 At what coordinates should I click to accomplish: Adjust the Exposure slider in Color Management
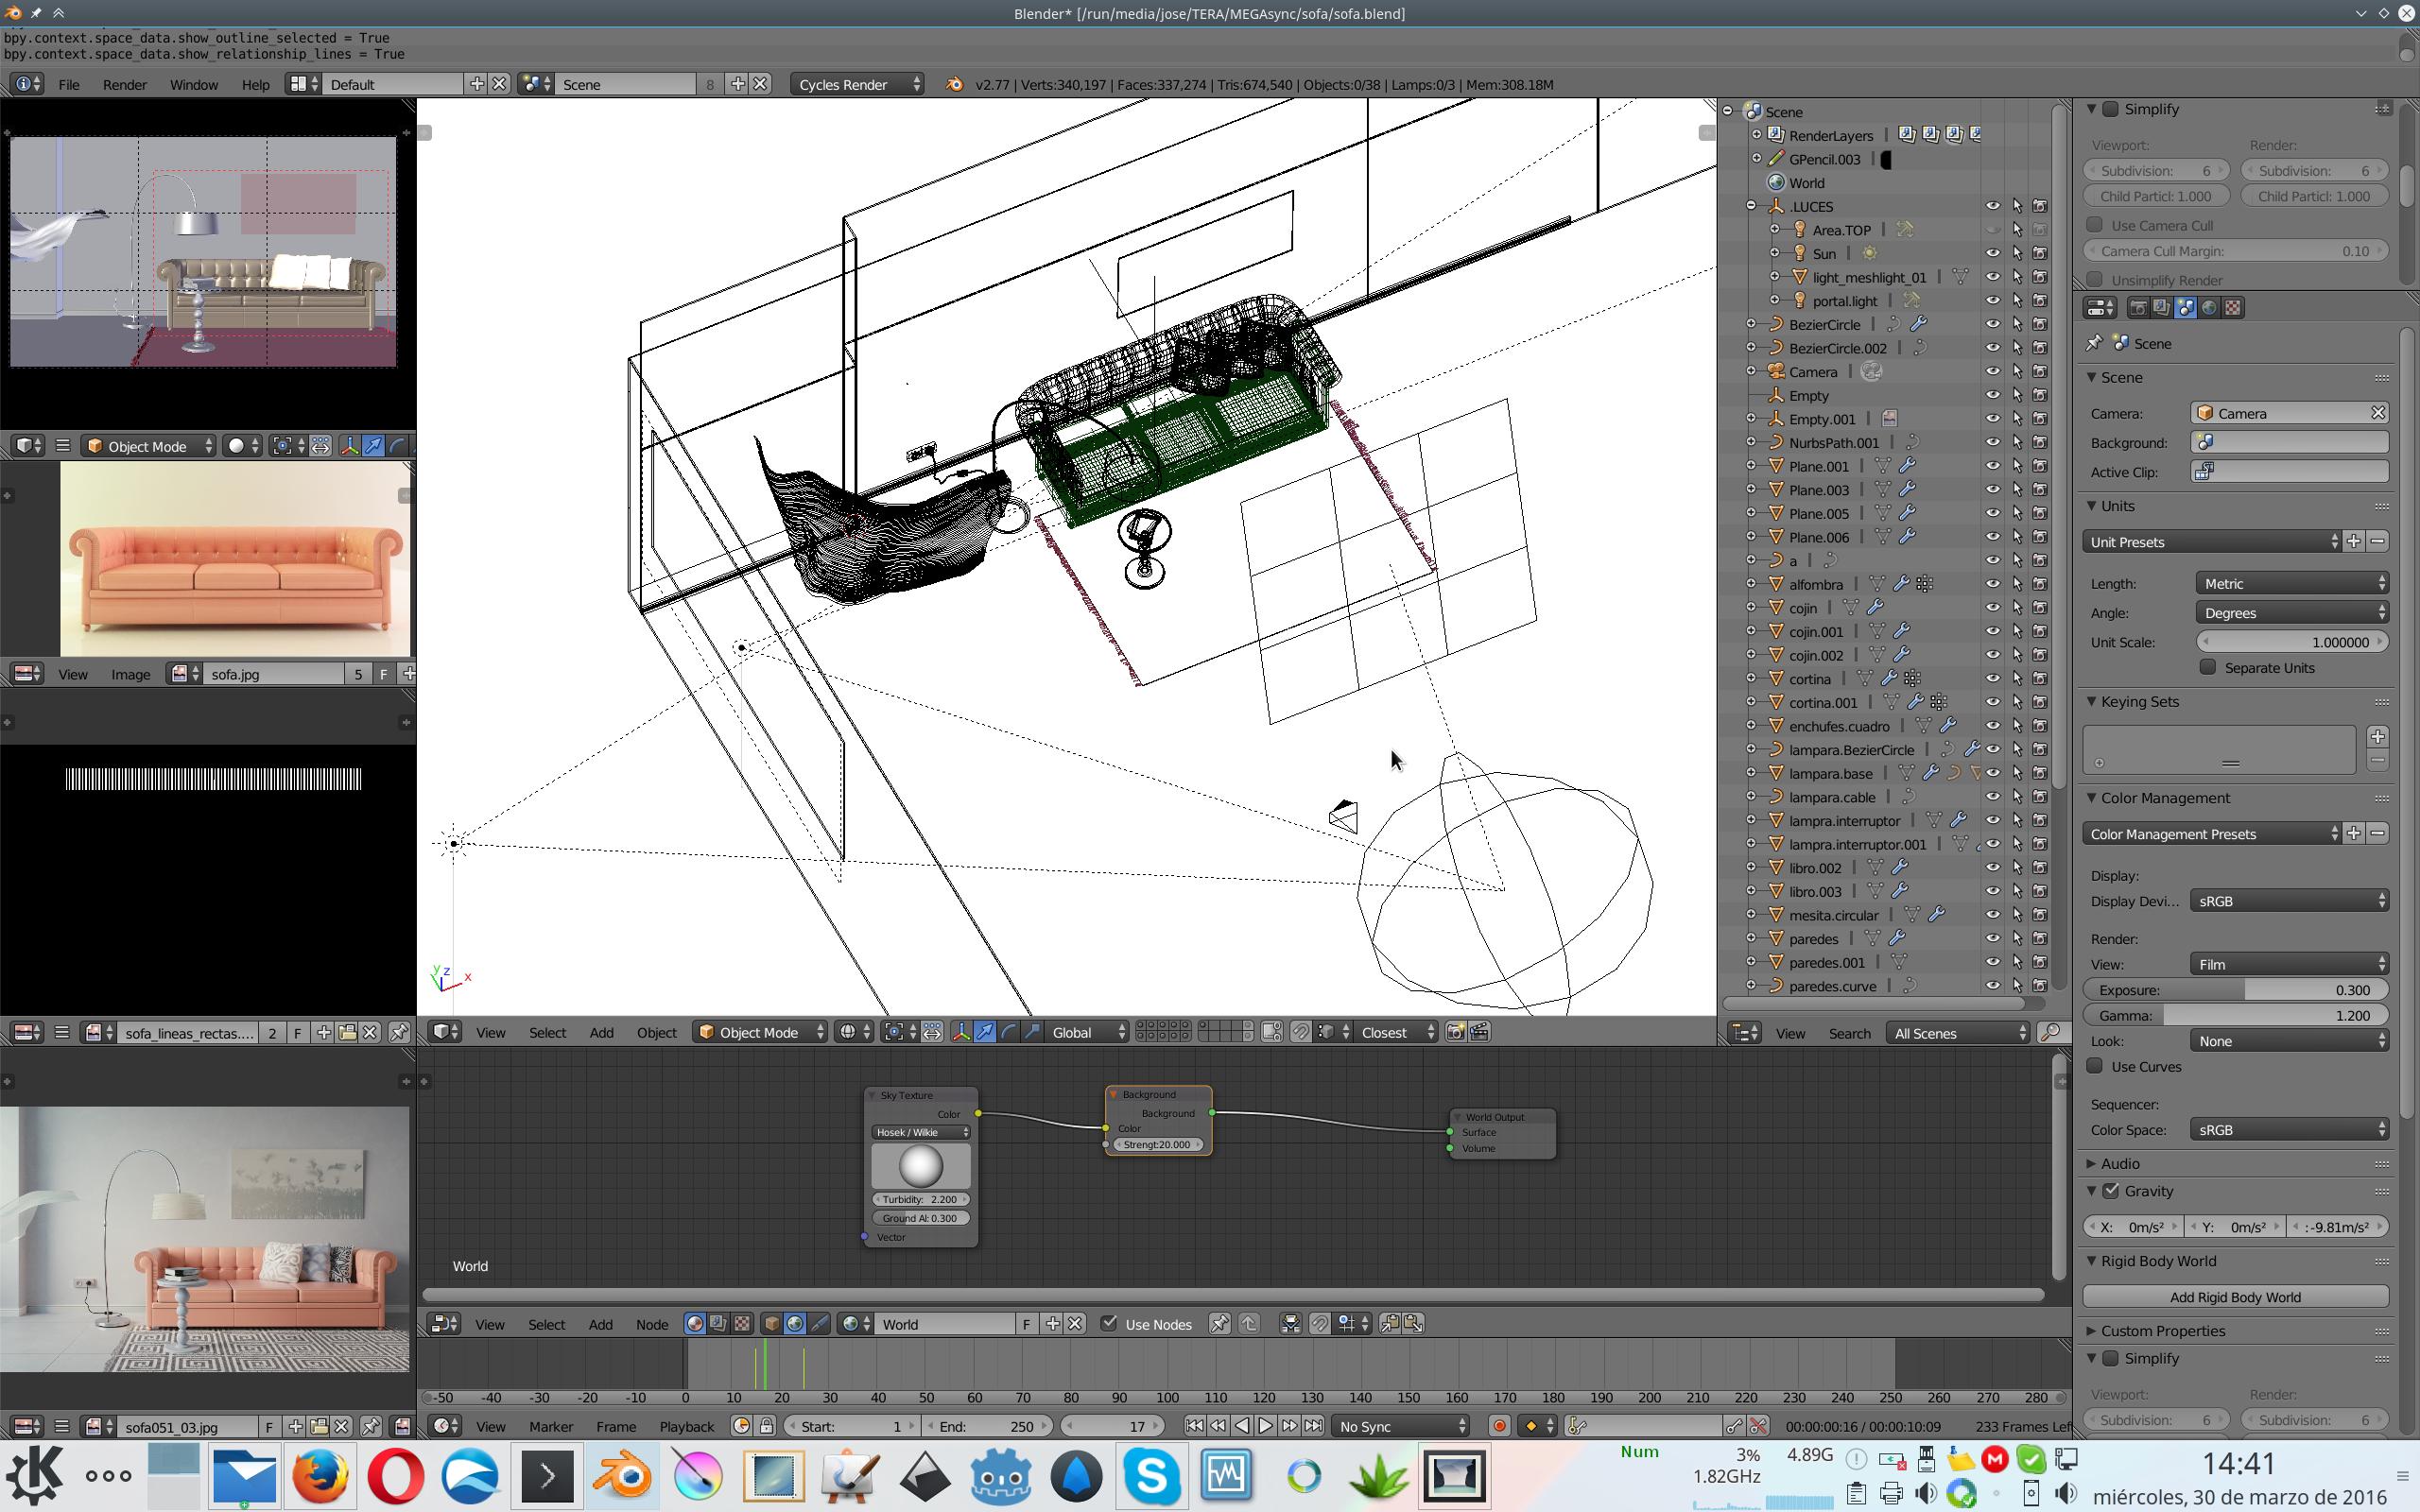pos(2235,990)
